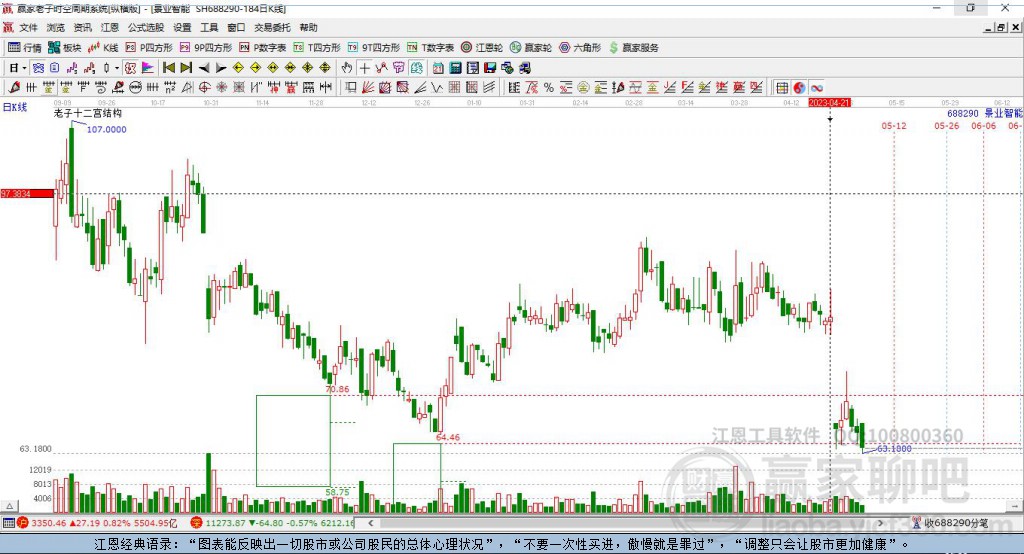Screen dimensions: 1024x554
Task: Select the red pencil drawing tool
Action: pyautogui.click(x=14, y=88)
